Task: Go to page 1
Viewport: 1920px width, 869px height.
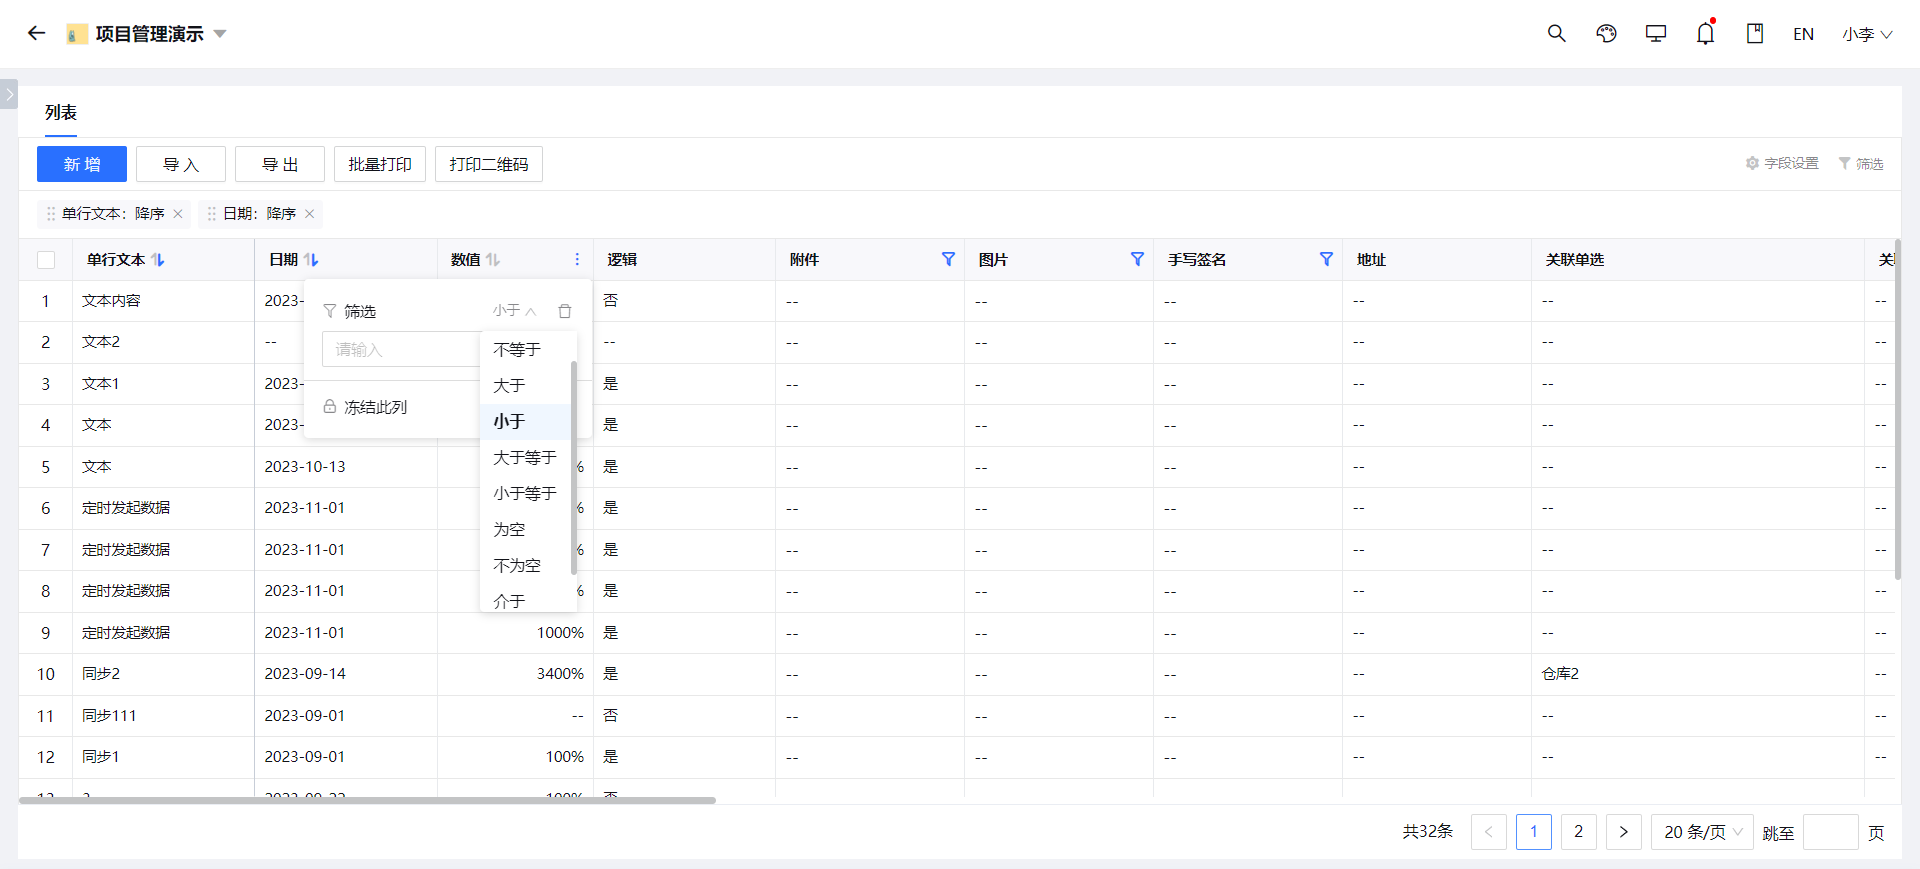Action: click(x=1534, y=832)
